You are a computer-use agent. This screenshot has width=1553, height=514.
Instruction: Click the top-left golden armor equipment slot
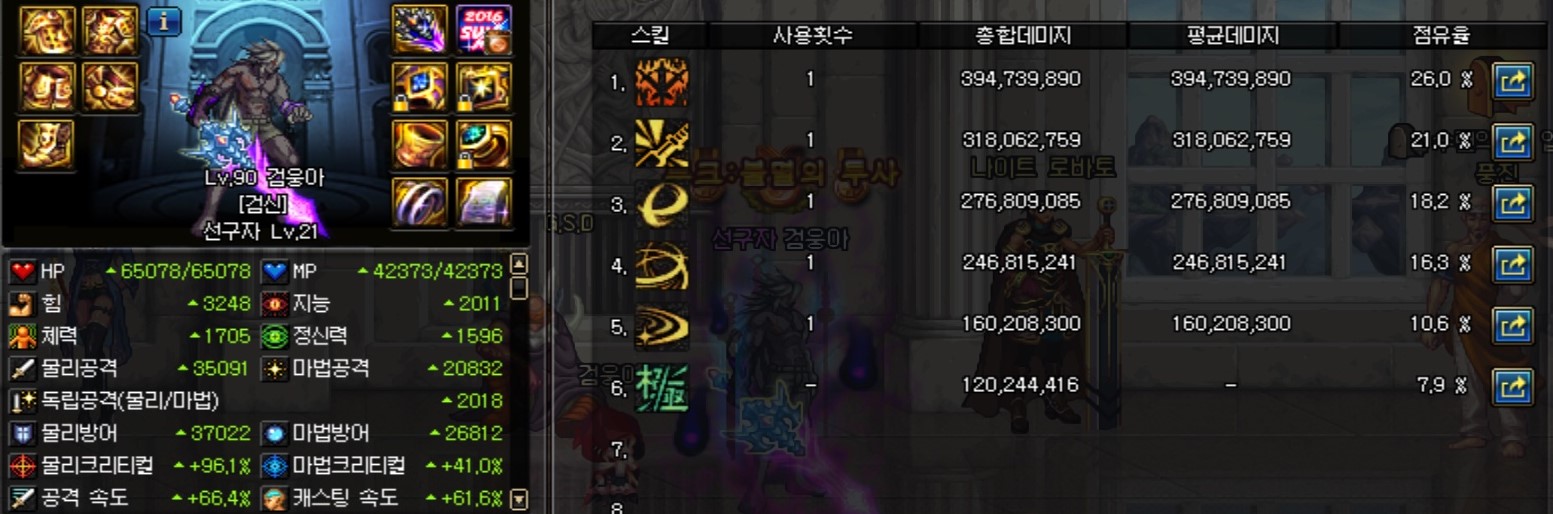click(x=46, y=29)
